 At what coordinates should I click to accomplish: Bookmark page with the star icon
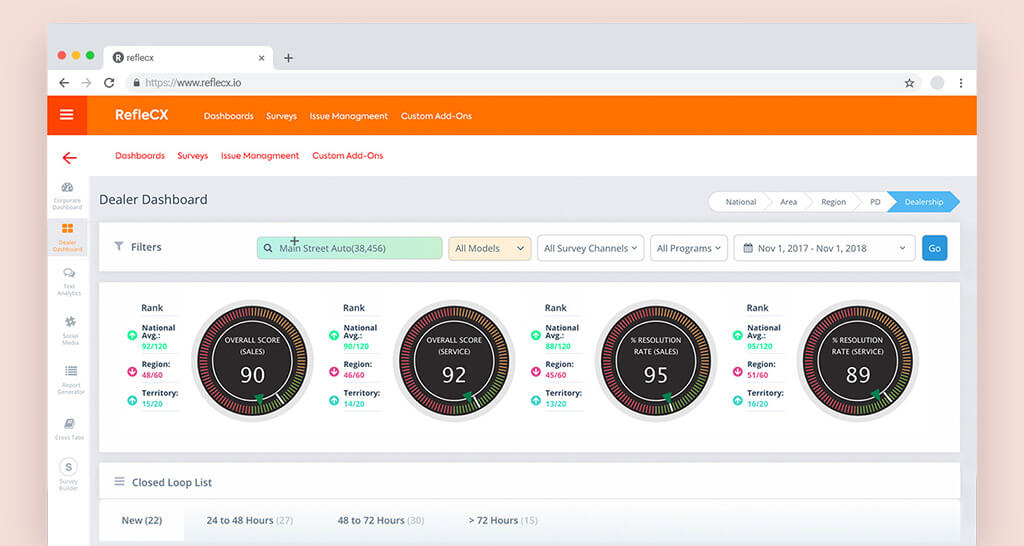tap(909, 83)
